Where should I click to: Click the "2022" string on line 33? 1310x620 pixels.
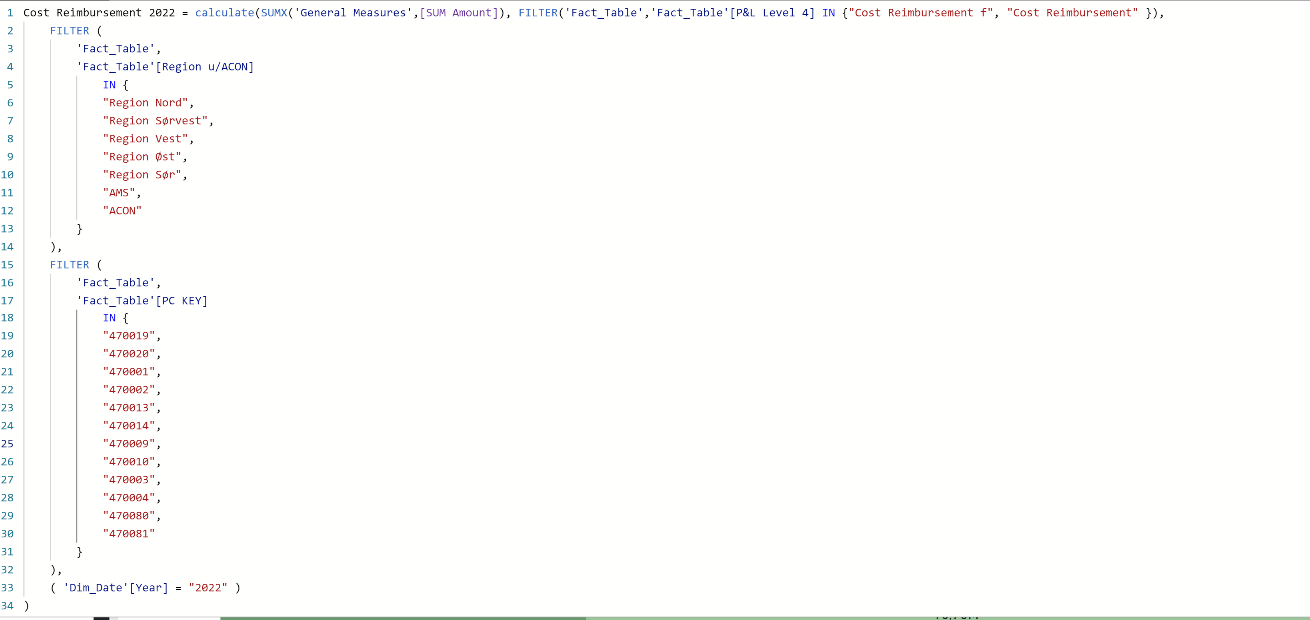tap(208, 588)
